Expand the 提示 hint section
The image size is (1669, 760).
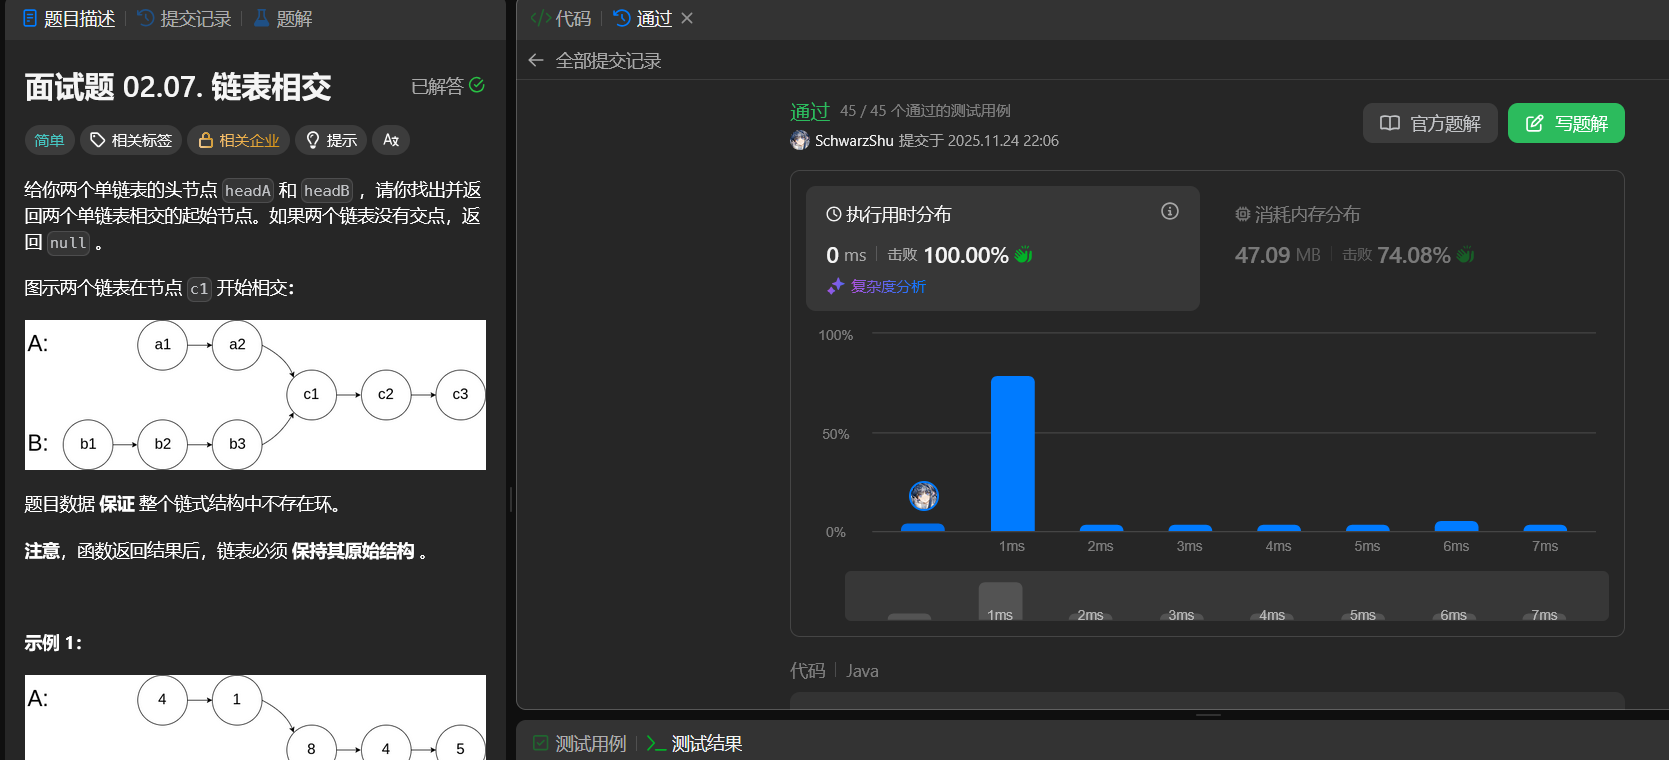[331, 140]
